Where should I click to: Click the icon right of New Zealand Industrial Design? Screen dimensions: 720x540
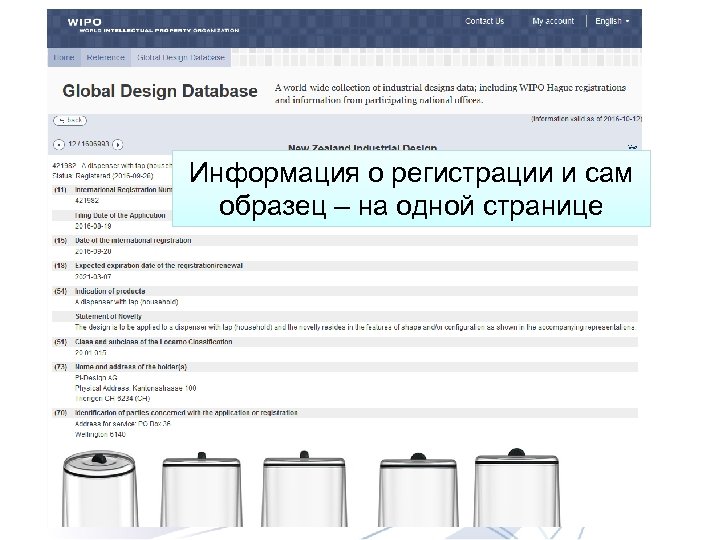pyautogui.click(x=632, y=147)
